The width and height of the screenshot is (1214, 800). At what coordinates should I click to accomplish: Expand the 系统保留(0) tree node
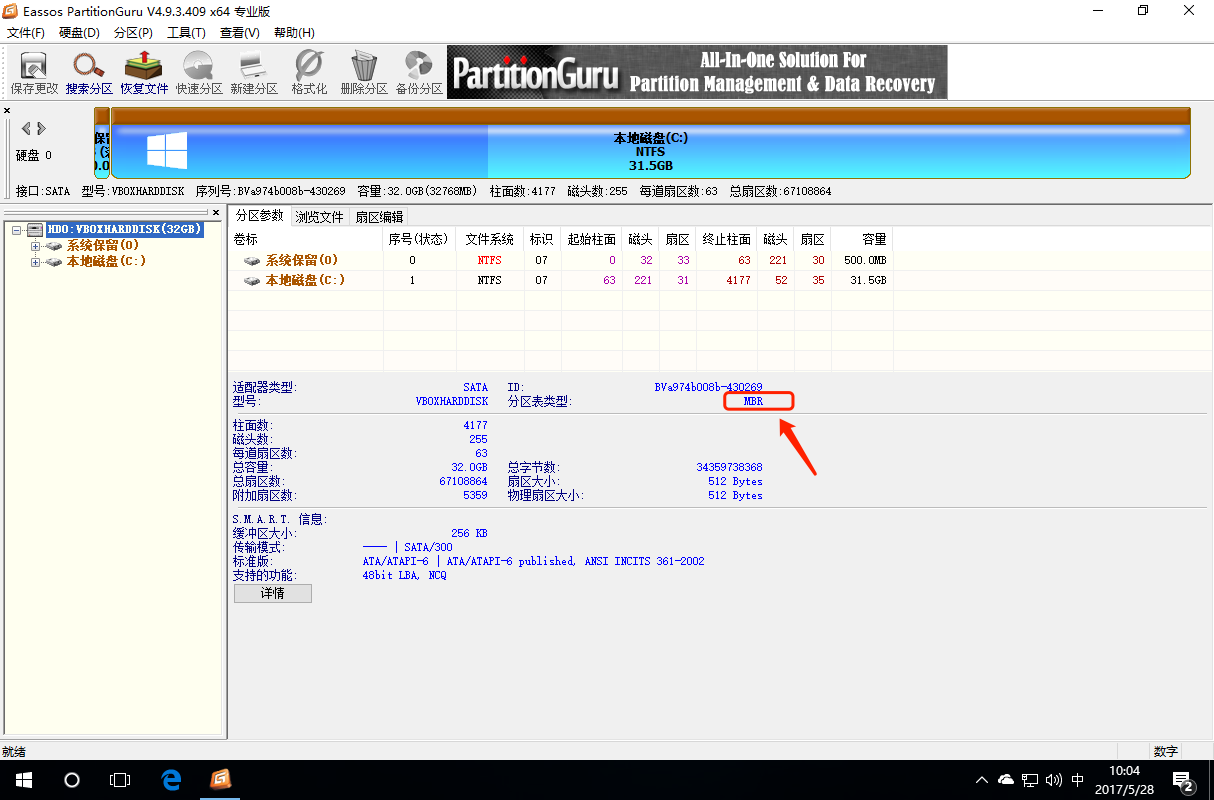click(x=36, y=246)
